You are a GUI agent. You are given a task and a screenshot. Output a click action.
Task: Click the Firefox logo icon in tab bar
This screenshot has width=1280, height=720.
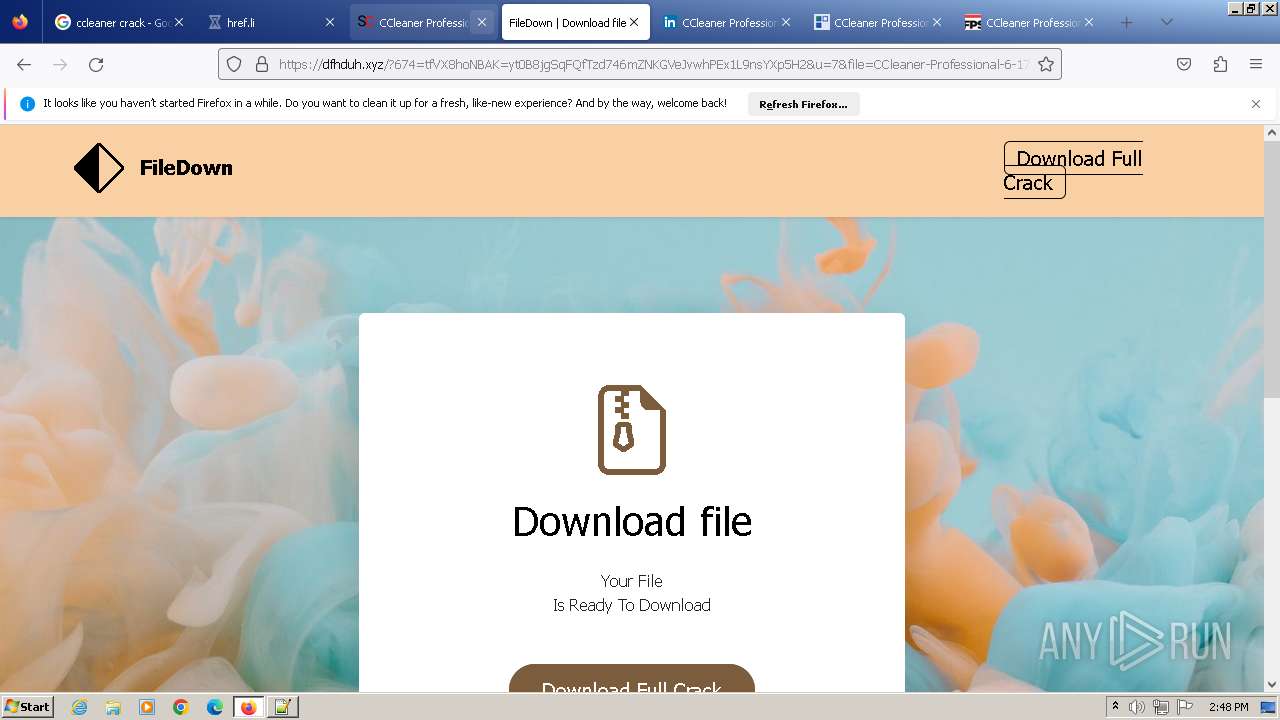[20, 22]
